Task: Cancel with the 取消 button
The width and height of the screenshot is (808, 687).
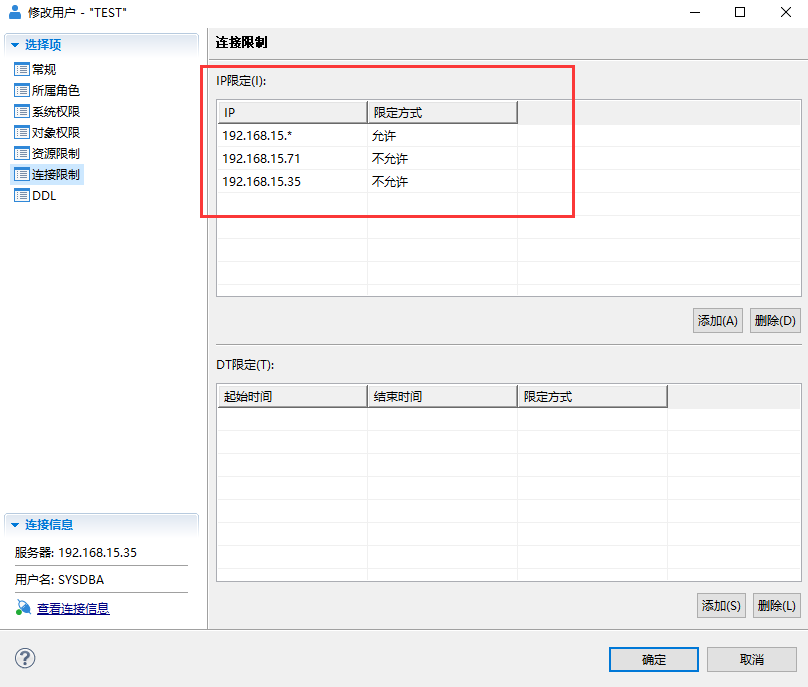Action: (x=751, y=659)
